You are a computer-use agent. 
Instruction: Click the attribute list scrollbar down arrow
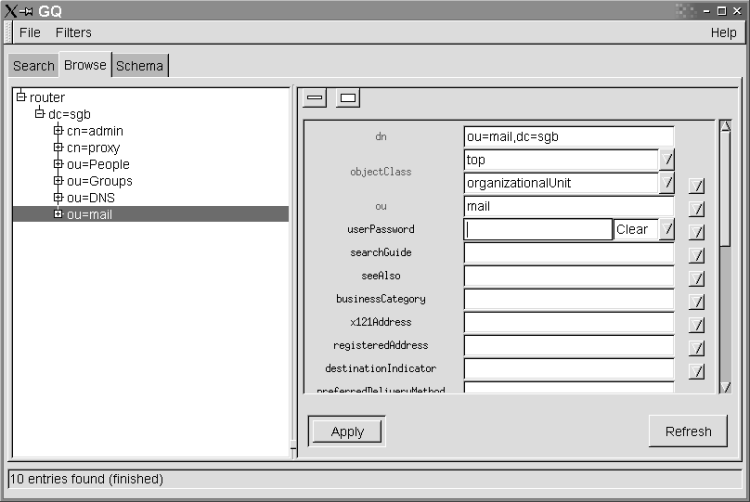(726, 387)
